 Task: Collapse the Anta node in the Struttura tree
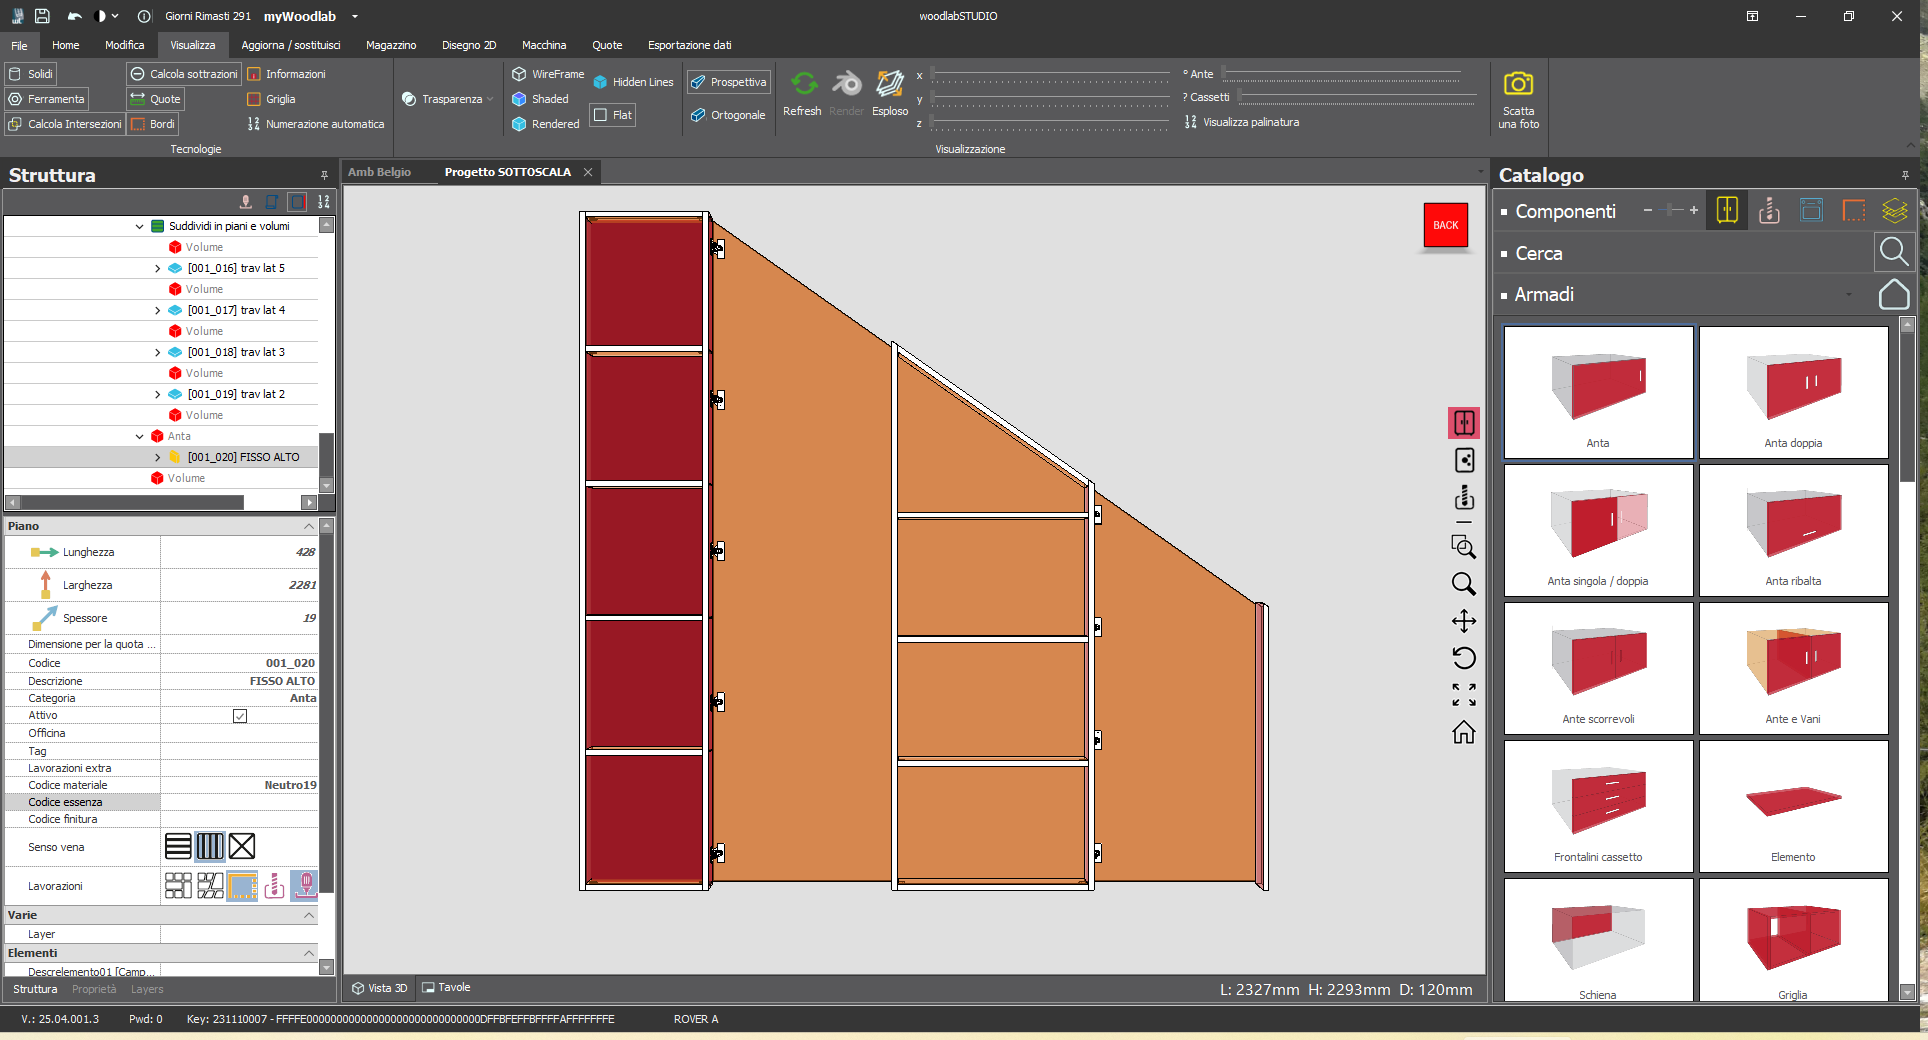click(139, 436)
